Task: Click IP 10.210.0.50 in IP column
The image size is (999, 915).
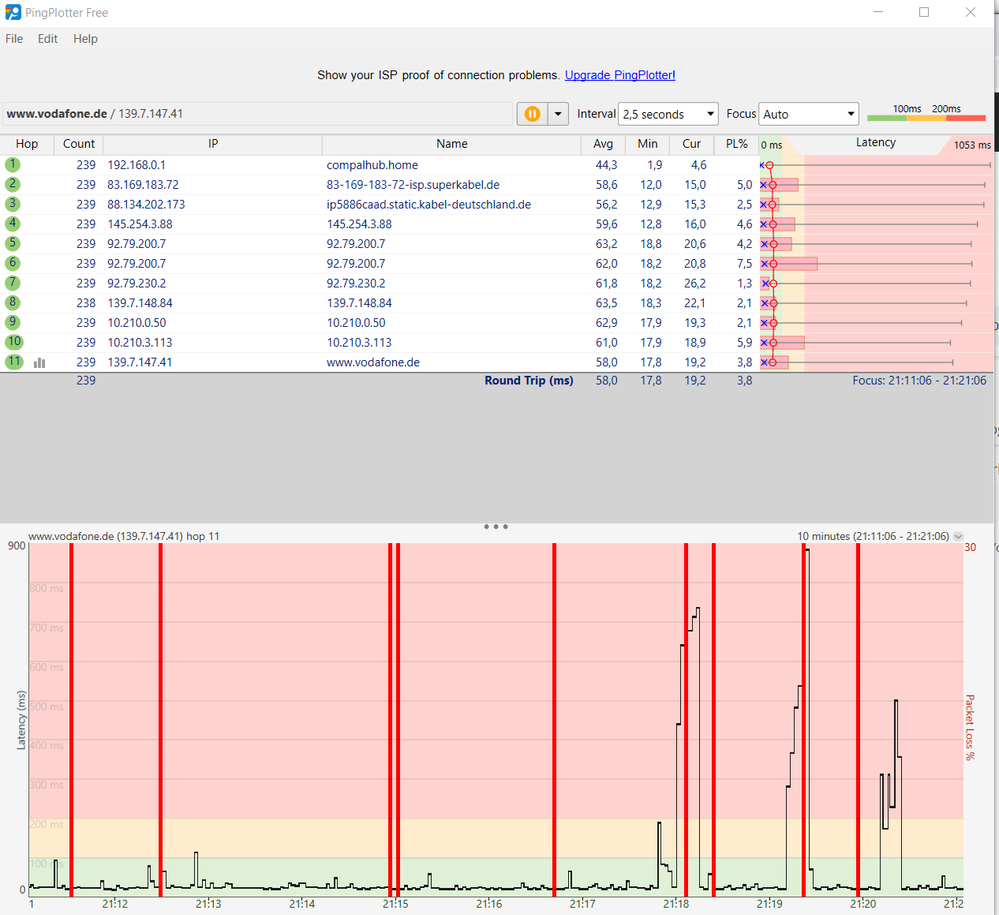Action: [136, 323]
